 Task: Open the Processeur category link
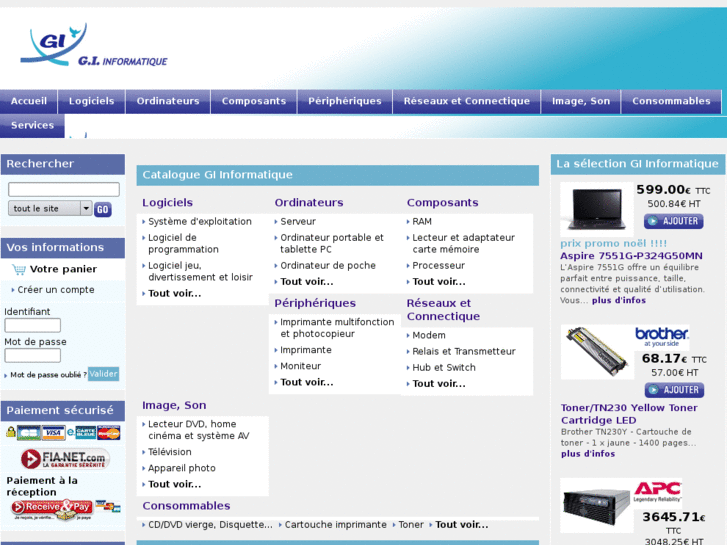[x=439, y=266]
